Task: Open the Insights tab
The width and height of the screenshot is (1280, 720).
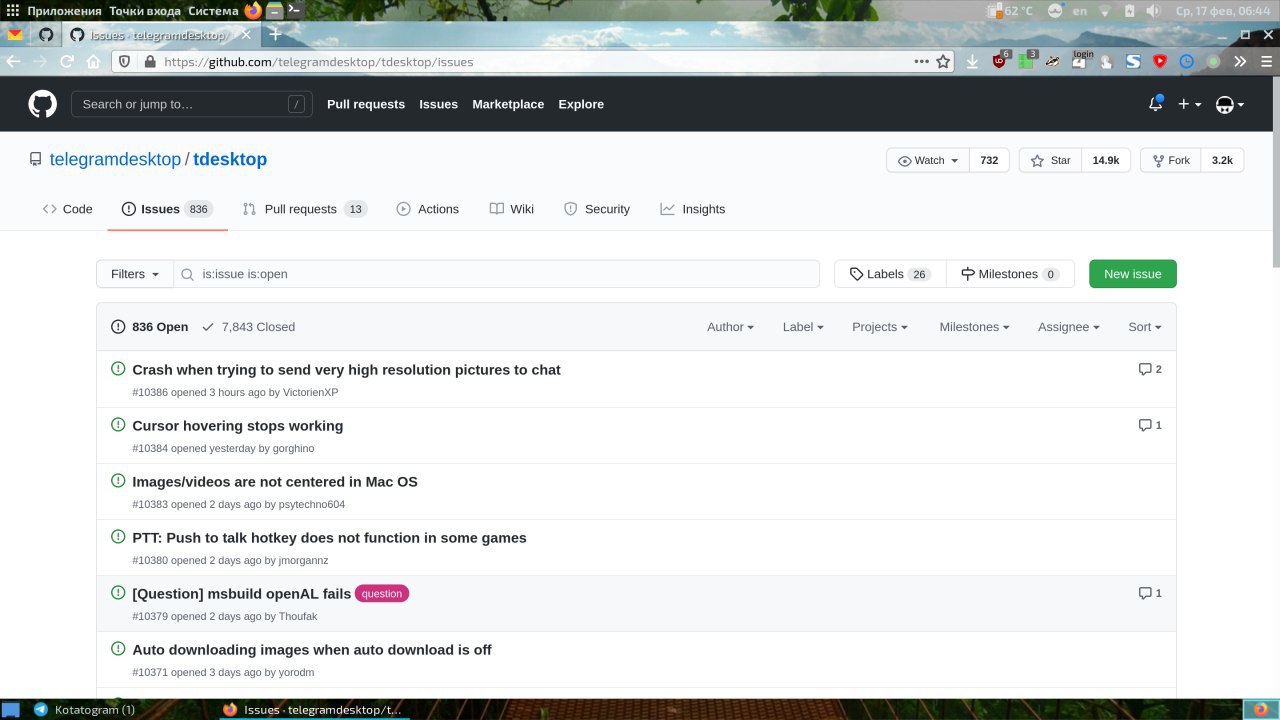Action: [x=692, y=209]
